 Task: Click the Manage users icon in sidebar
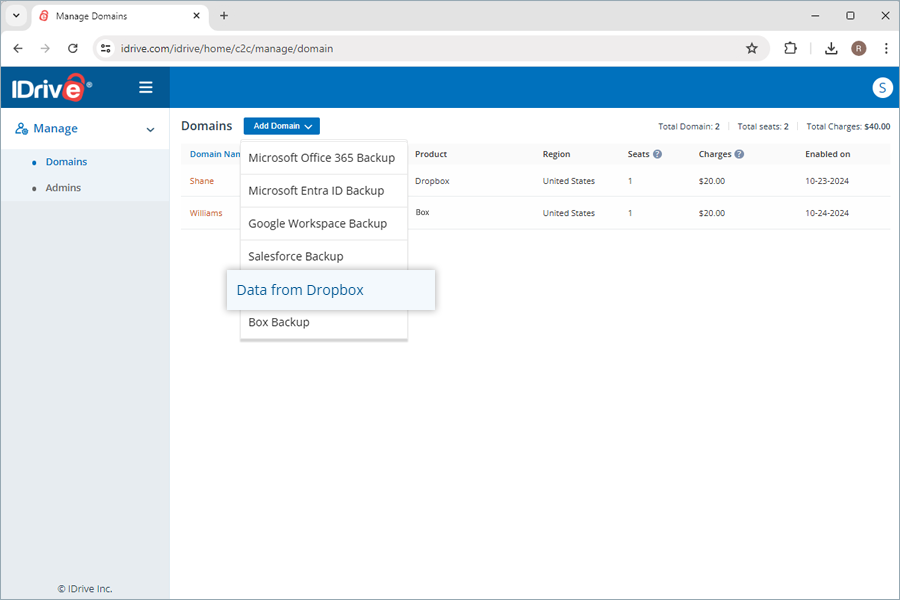point(21,129)
